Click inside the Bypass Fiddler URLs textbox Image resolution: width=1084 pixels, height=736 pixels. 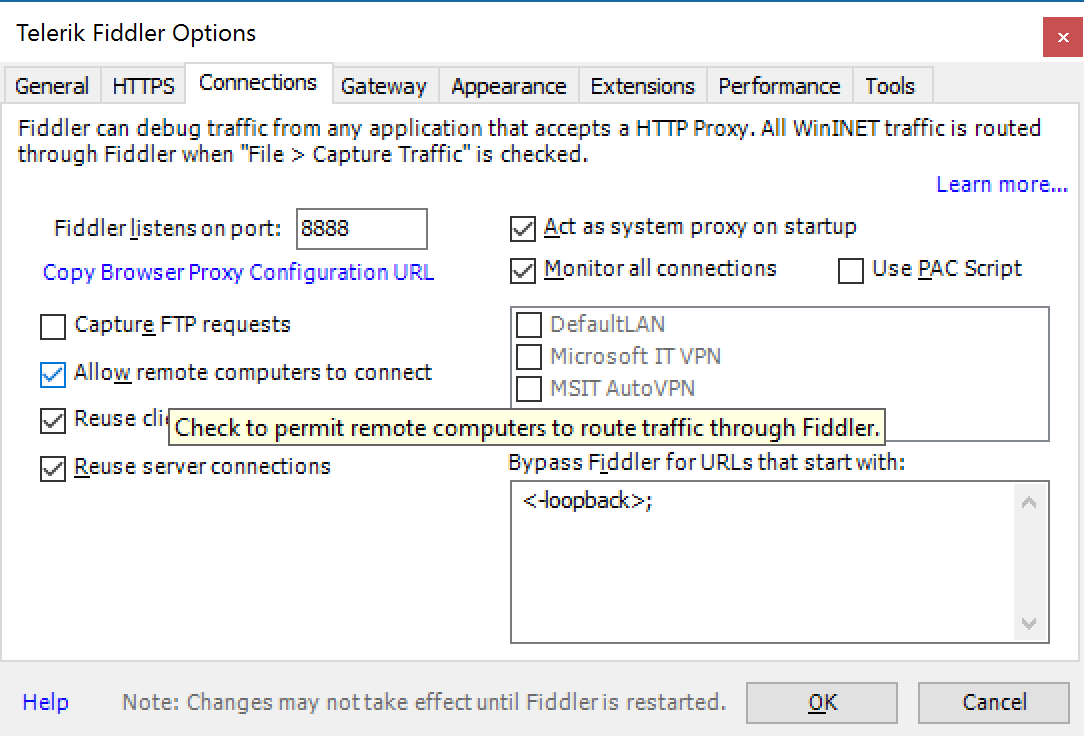click(764, 570)
